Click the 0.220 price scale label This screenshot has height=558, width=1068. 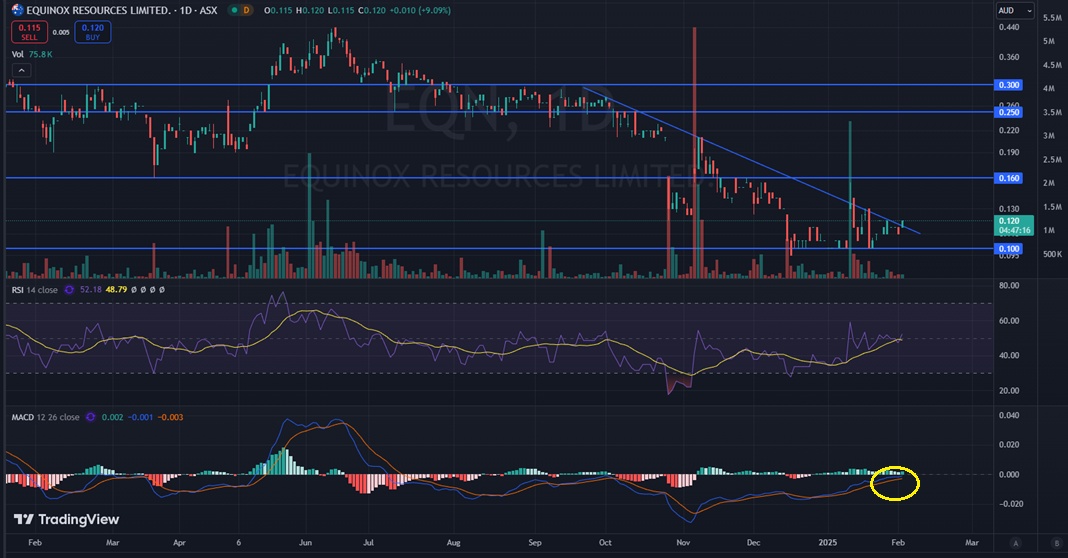coord(1009,130)
